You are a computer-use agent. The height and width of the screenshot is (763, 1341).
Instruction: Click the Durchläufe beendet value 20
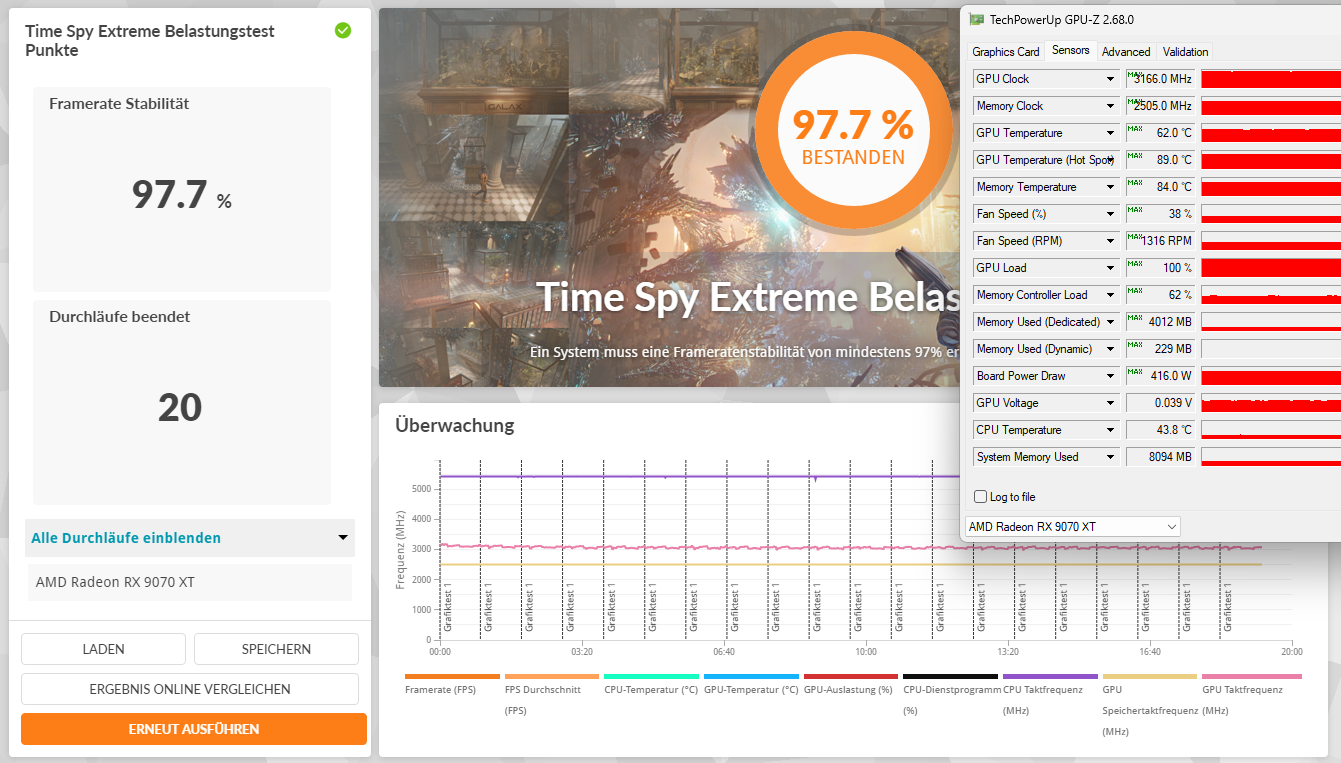180,407
